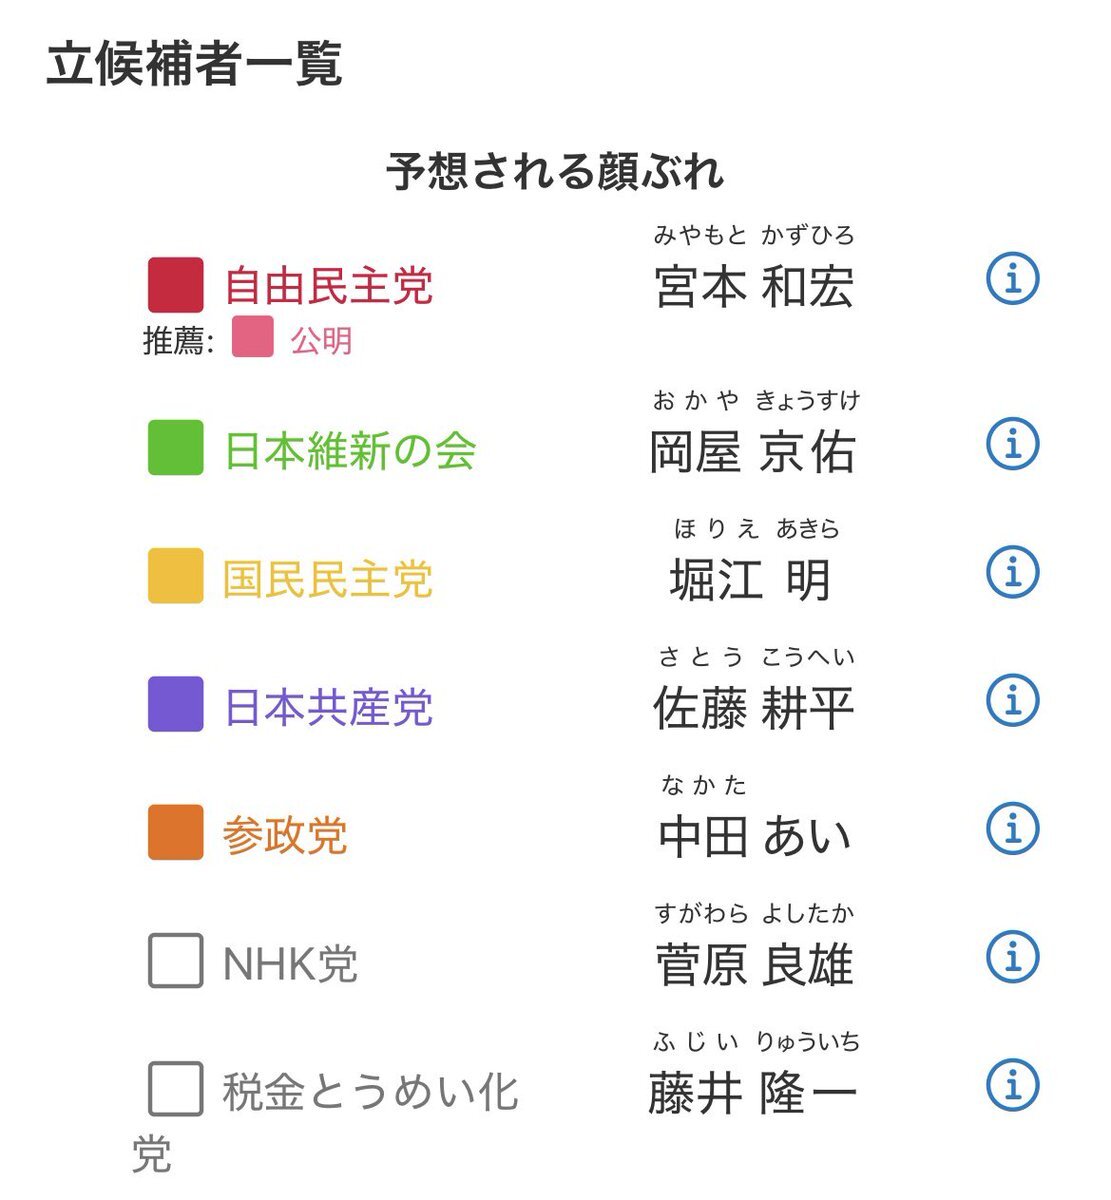Click the yellow 国民民主党 color square

click(x=176, y=576)
